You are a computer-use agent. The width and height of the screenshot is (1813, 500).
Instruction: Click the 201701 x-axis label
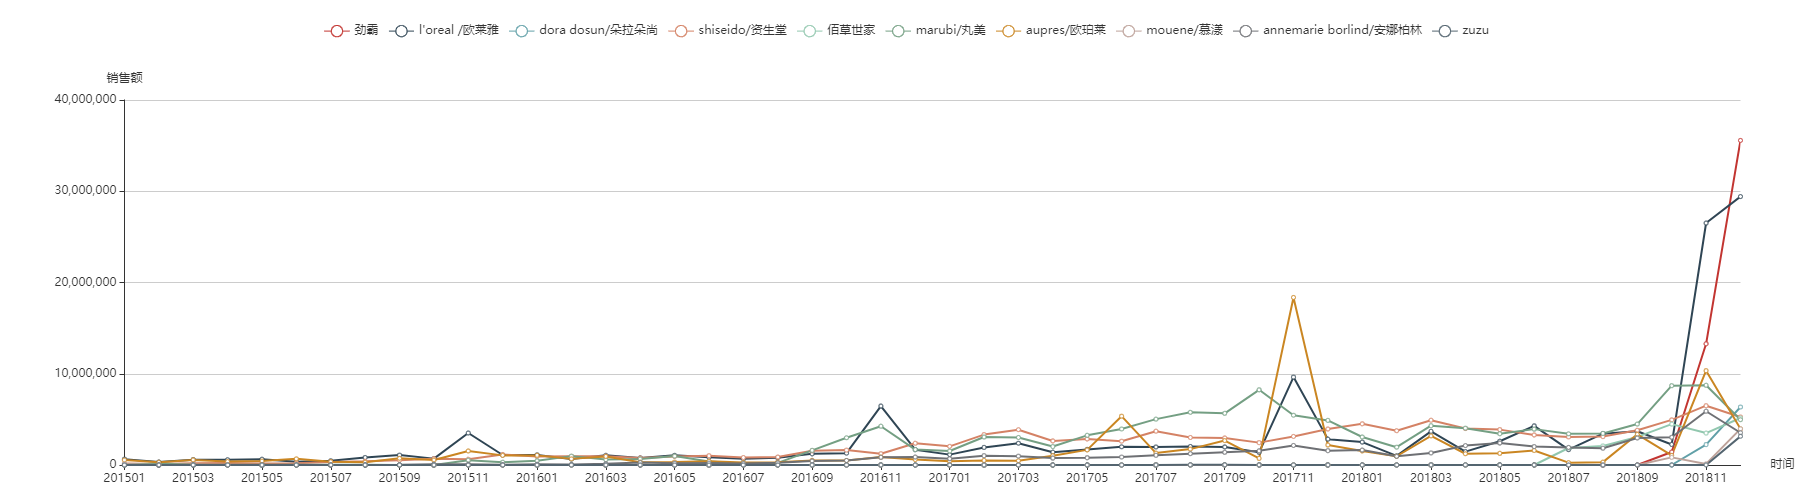click(x=949, y=478)
